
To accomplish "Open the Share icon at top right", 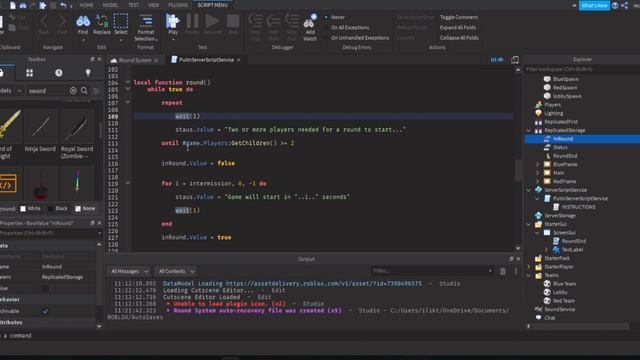I will tap(624, 5).
